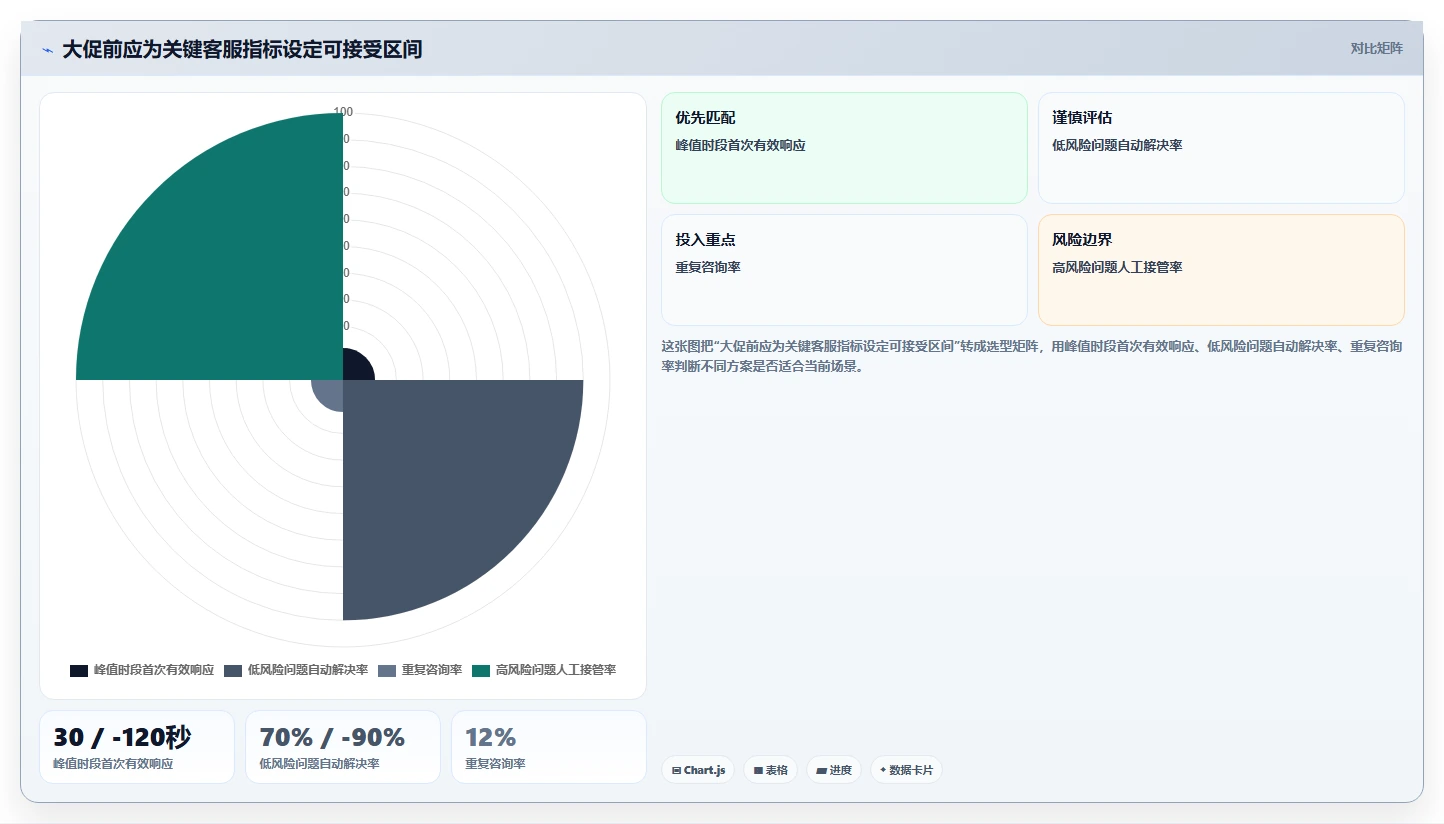Open the 风险边界 card
1444x824 pixels.
pos(1221,270)
